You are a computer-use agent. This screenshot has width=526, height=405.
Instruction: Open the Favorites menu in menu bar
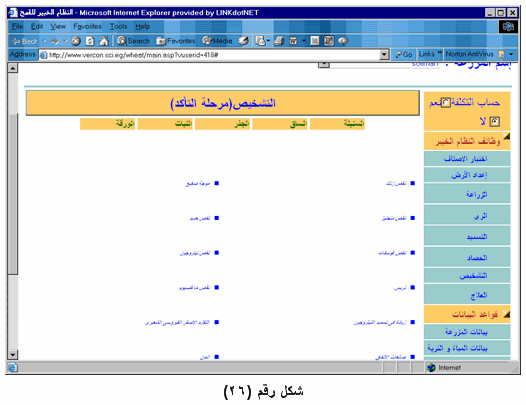click(x=87, y=26)
